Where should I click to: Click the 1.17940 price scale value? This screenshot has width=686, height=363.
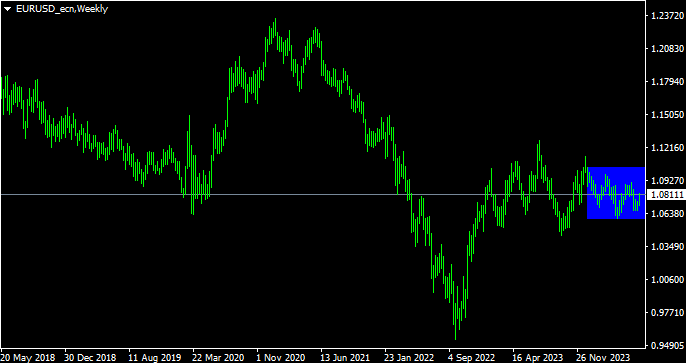tap(667, 81)
